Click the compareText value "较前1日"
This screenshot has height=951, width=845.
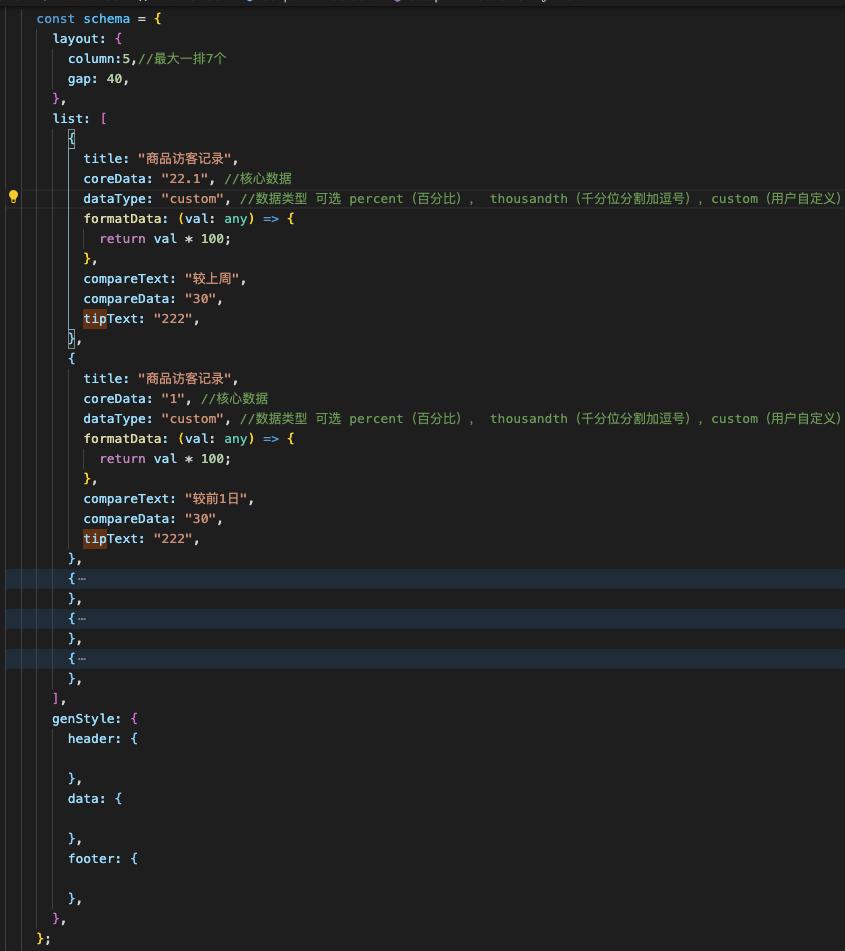216,499
